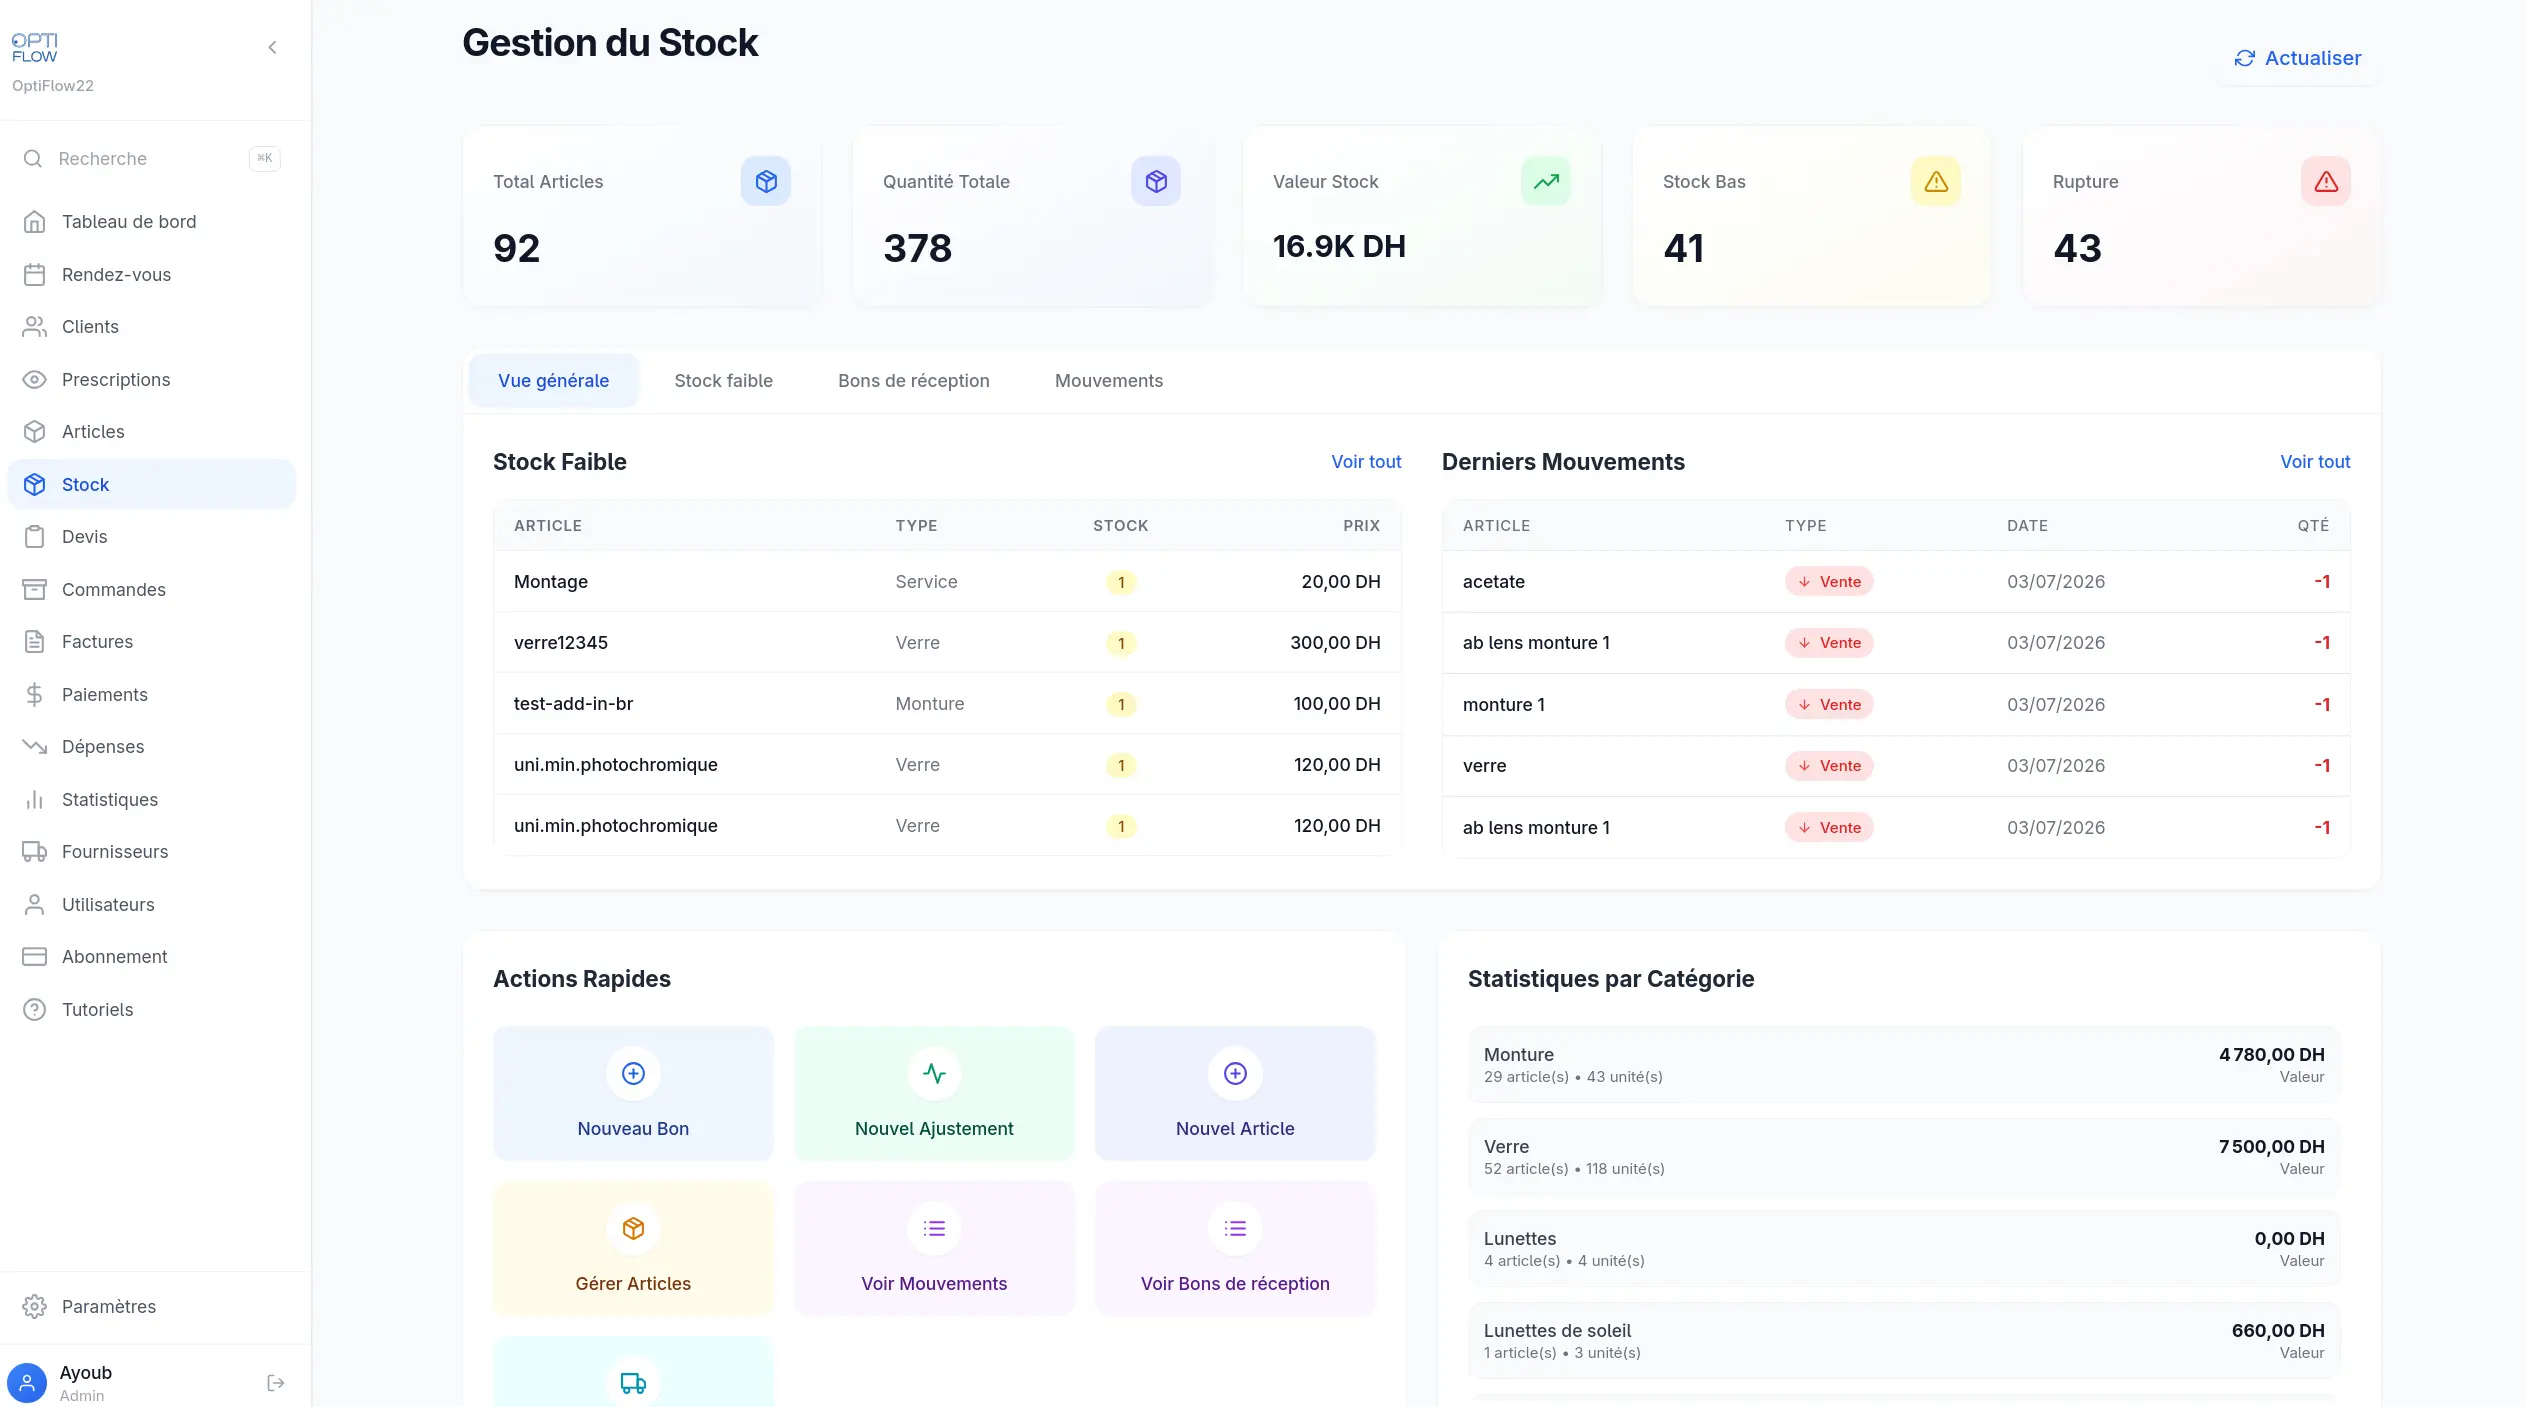Image resolution: width=2526 pixels, height=1407 pixels.
Task: Open Commandes archive icon
Action: point(35,590)
